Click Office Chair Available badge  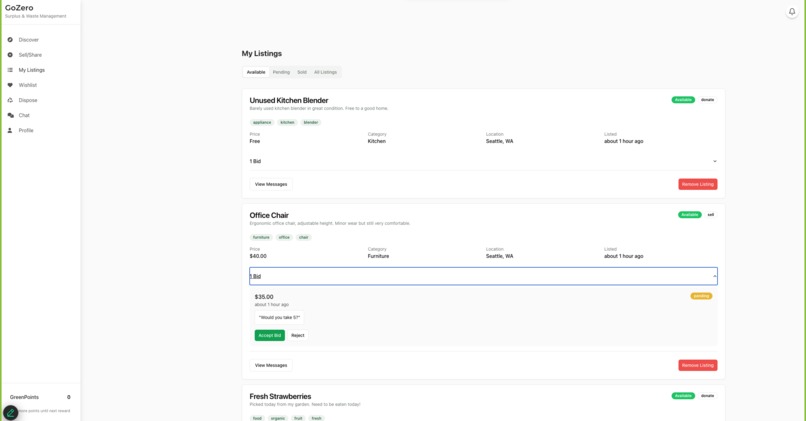tap(690, 215)
